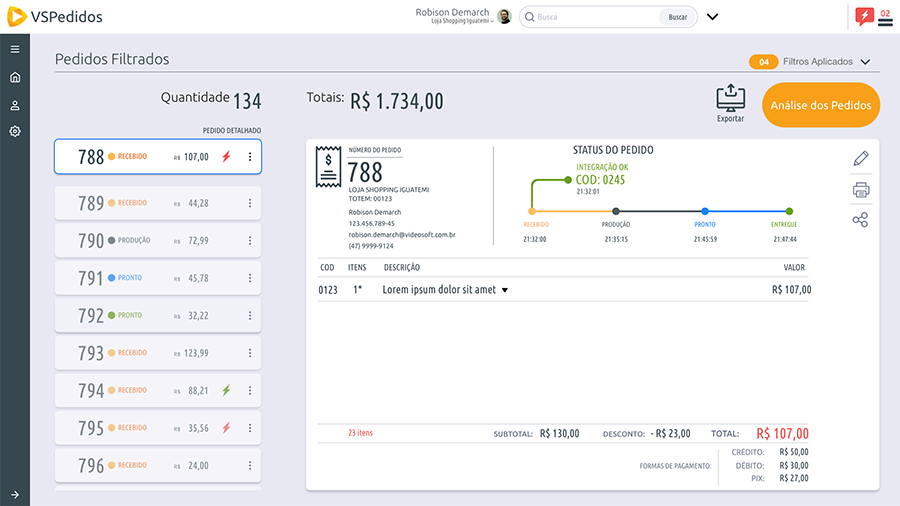Click the Análise dos Pedidos button
This screenshot has width=900, height=506.
[x=821, y=105]
